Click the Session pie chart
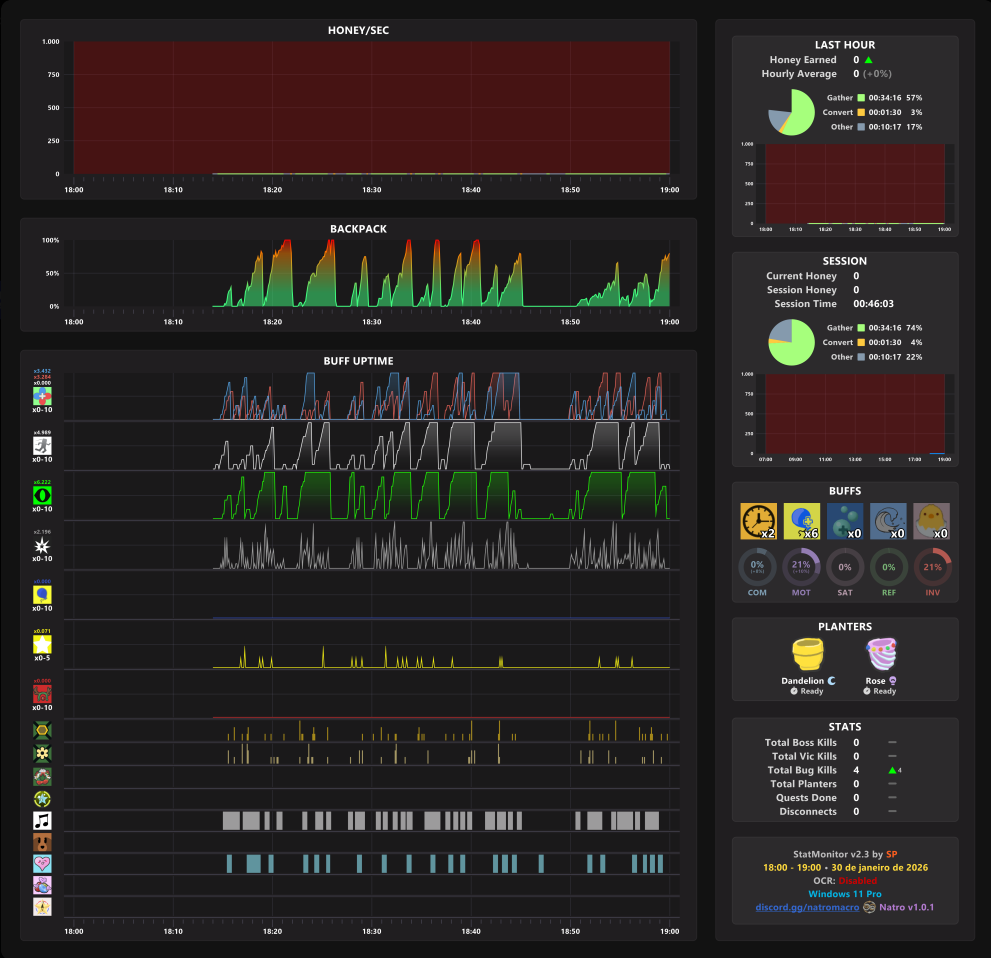The width and height of the screenshot is (991, 958). pos(791,342)
